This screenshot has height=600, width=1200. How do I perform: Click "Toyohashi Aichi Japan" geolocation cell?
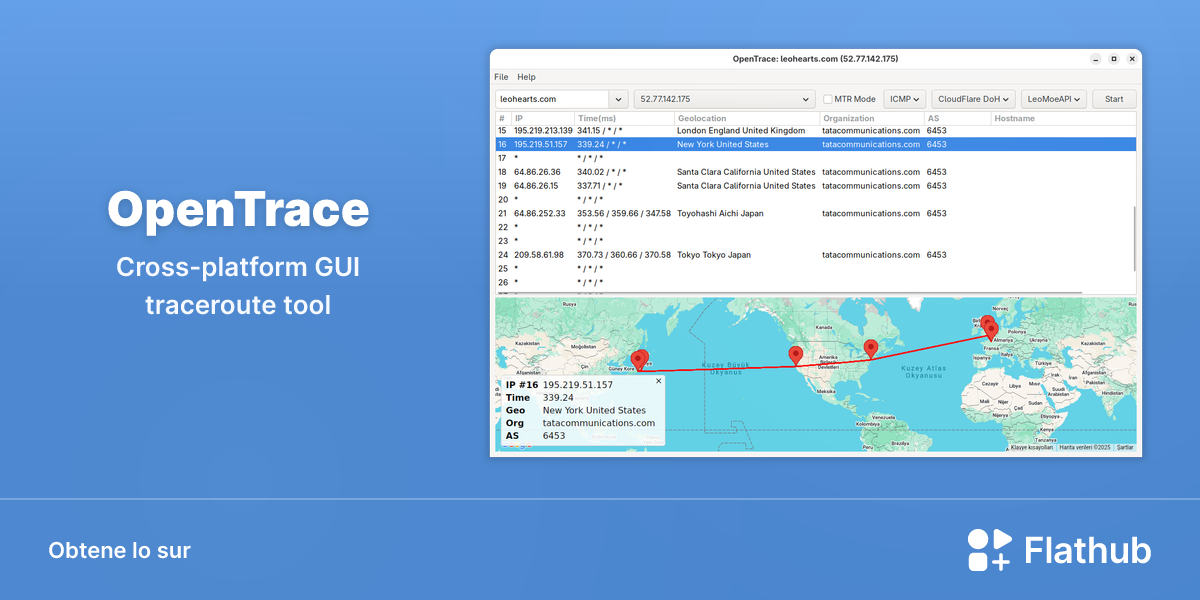(722, 213)
